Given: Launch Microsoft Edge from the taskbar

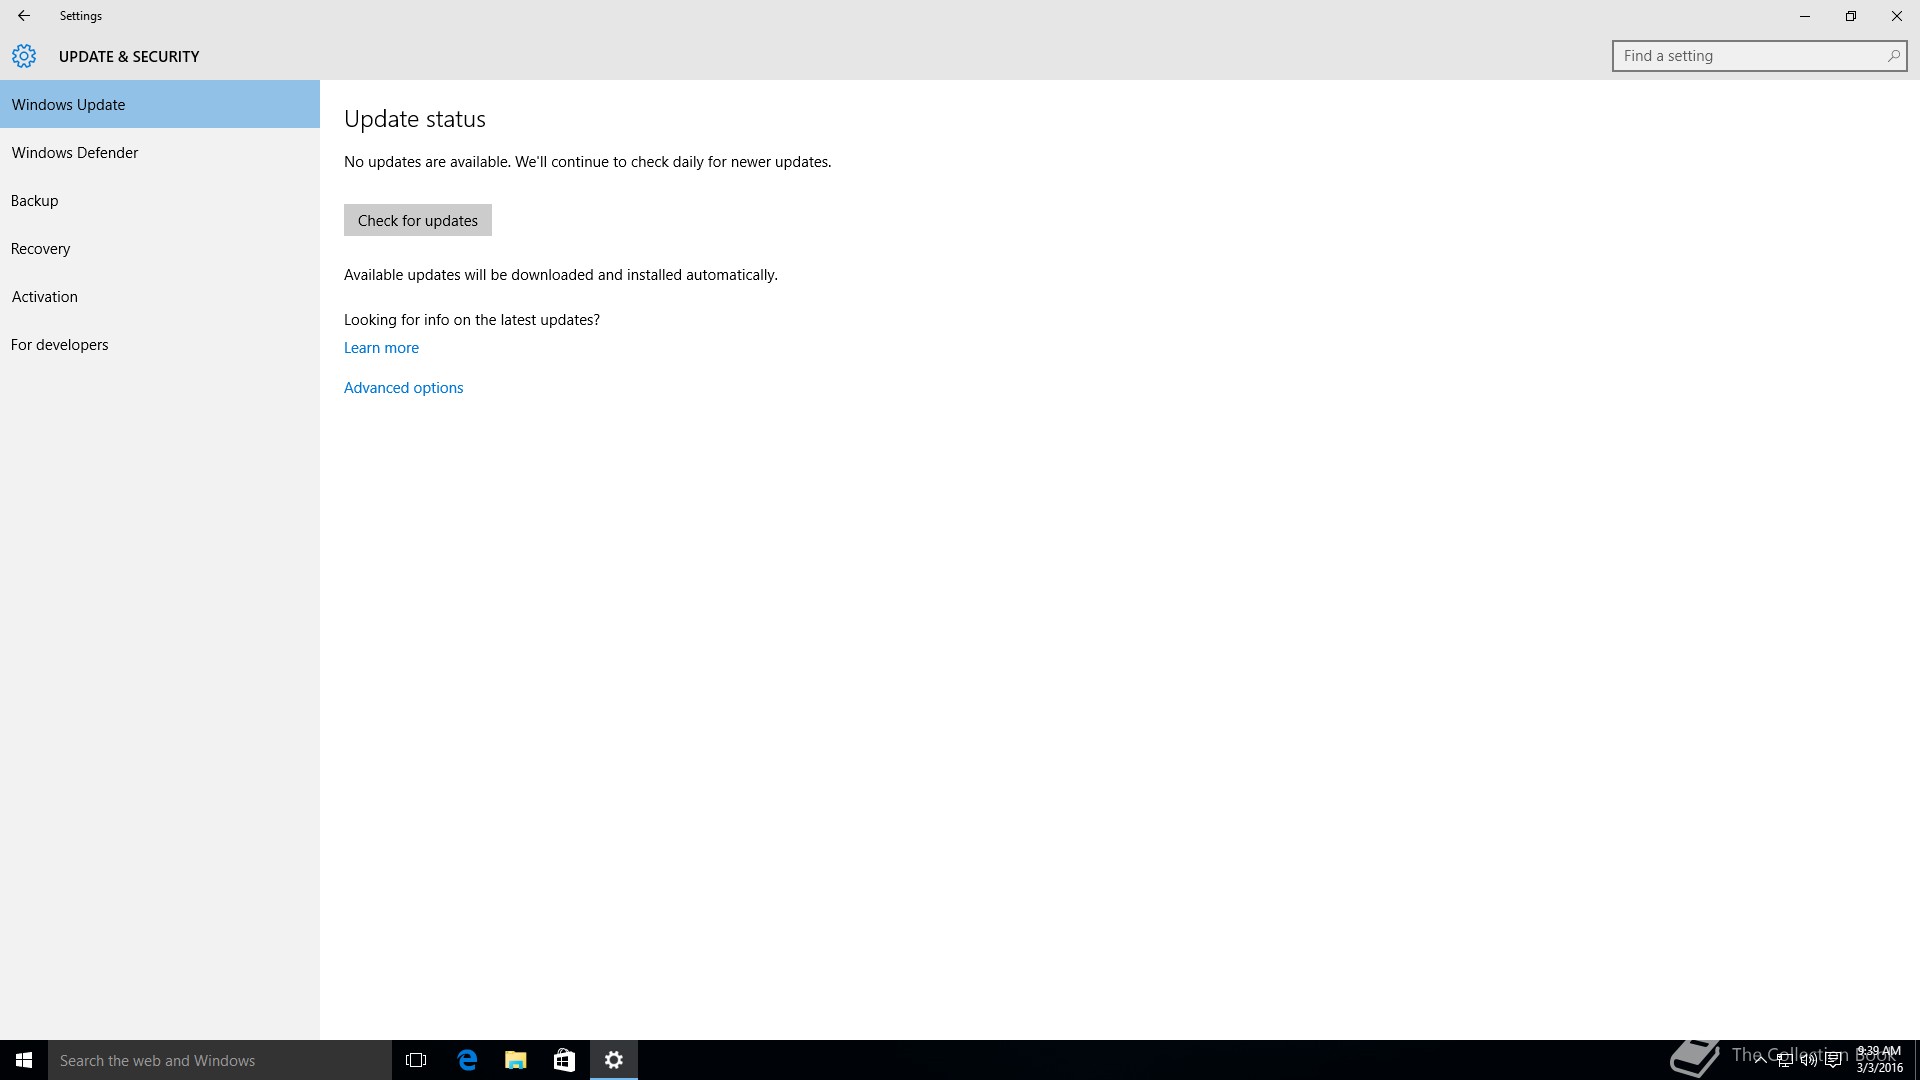Looking at the screenshot, I should [x=467, y=1060].
